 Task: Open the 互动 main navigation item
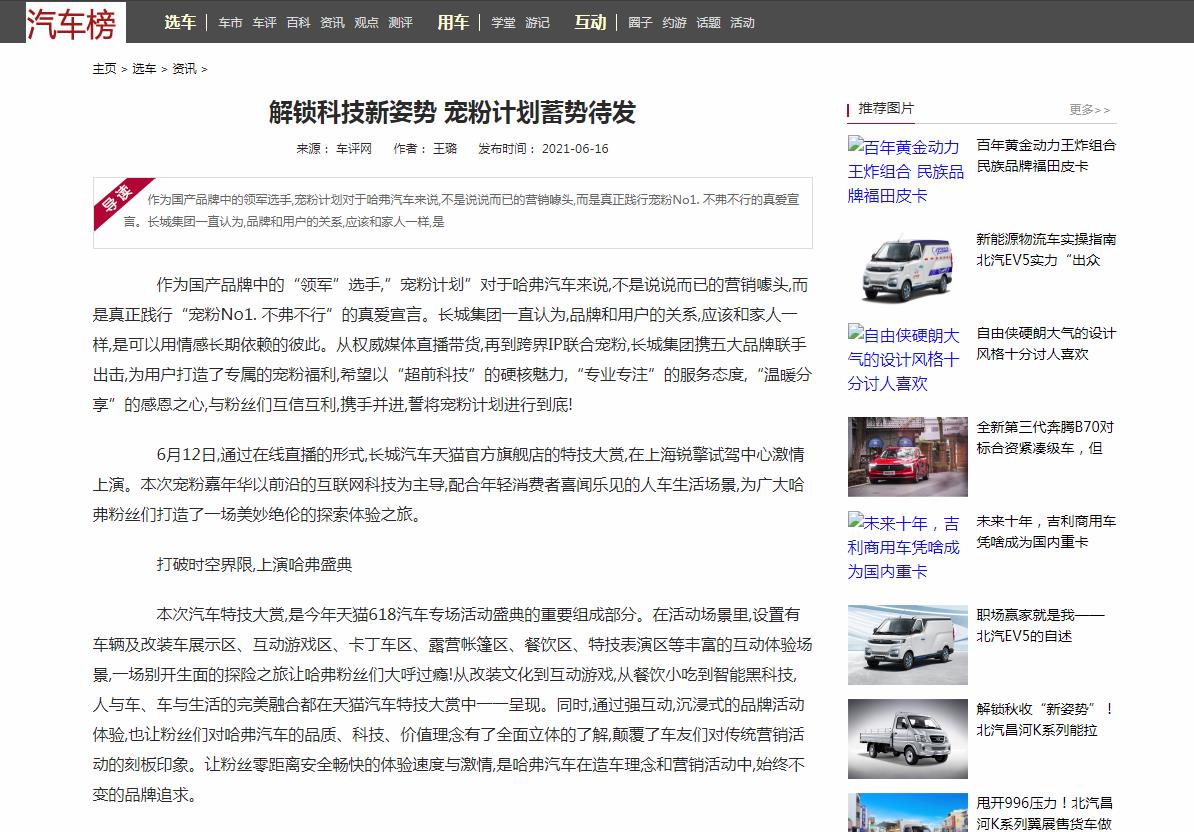589,22
